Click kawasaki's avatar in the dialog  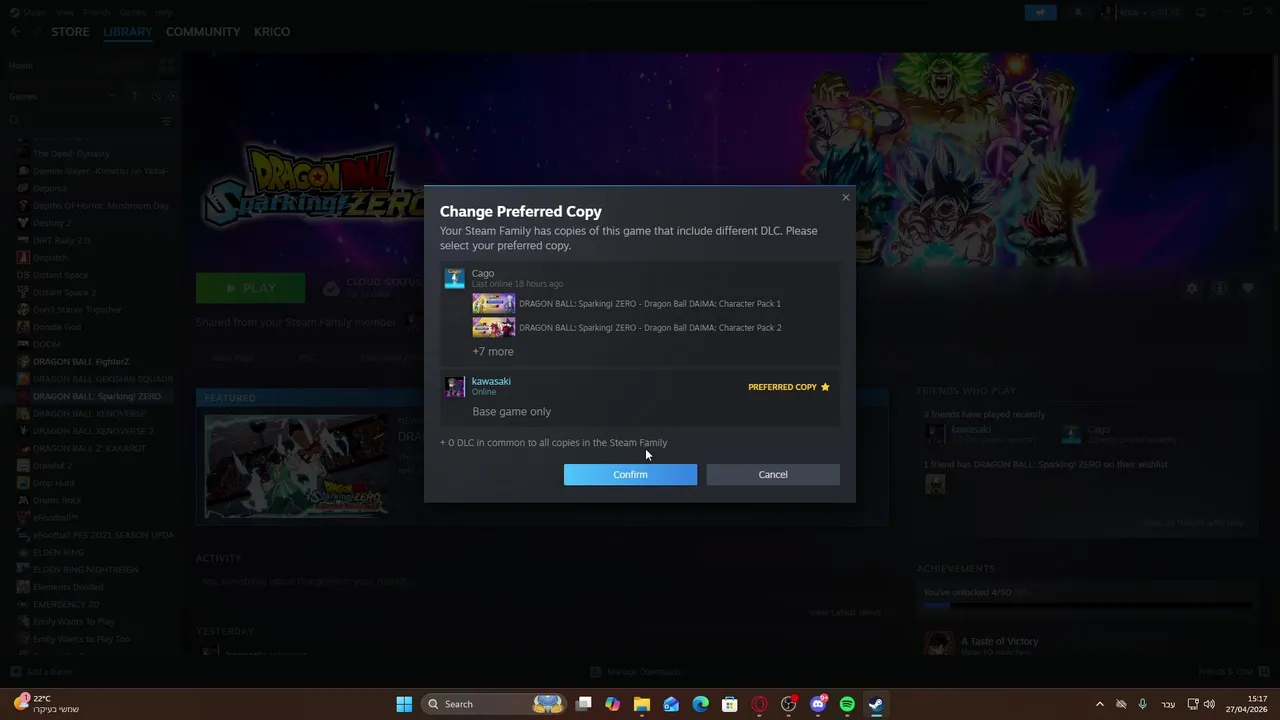pyautogui.click(x=455, y=386)
